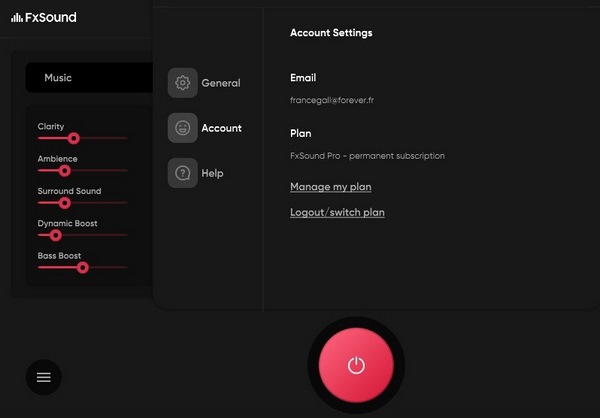Open the Help settings tab
The height and width of the screenshot is (418, 600).
click(x=196, y=173)
